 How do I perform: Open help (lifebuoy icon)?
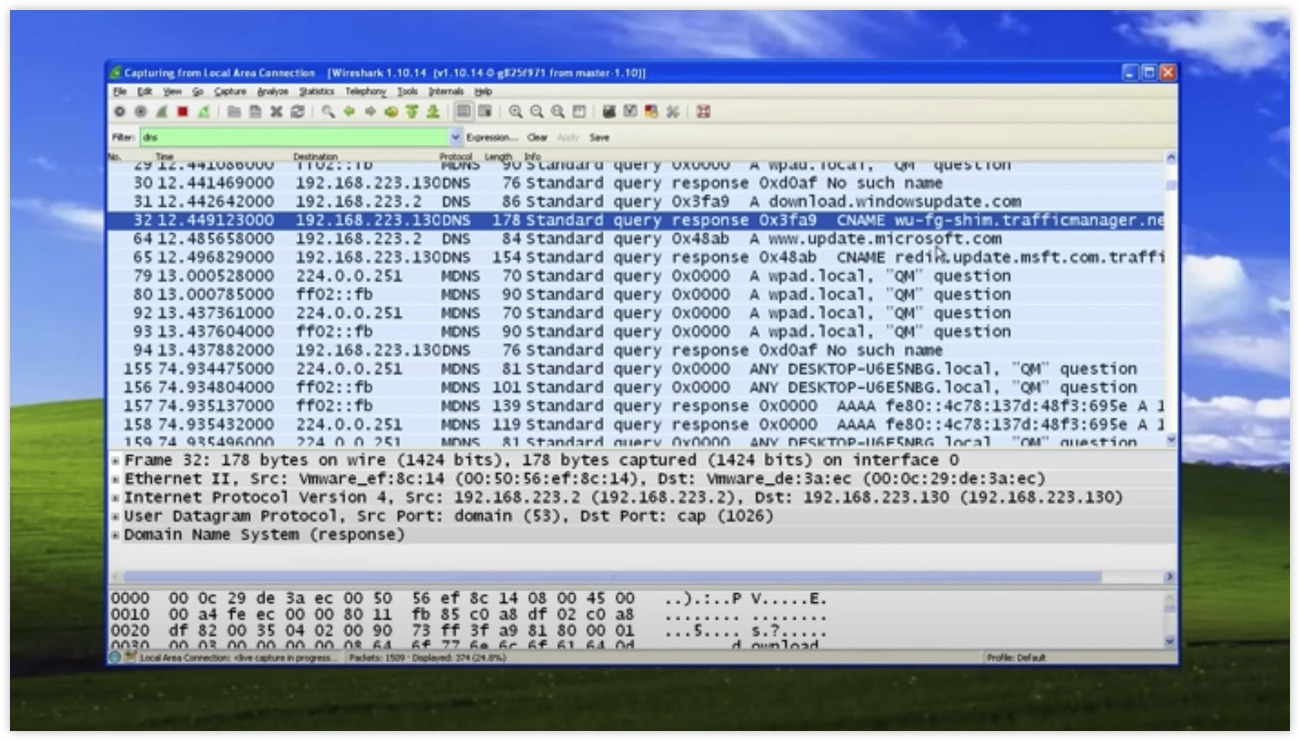click(x=703, y=112)
